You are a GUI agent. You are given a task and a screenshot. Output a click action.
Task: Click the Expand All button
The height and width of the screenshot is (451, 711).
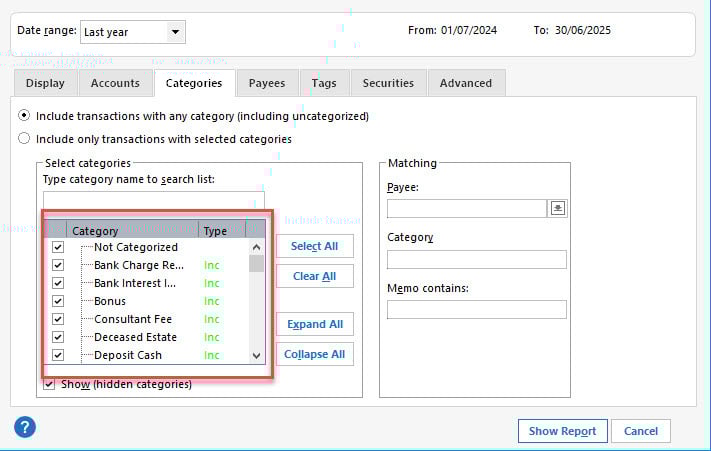pos(315,324)
